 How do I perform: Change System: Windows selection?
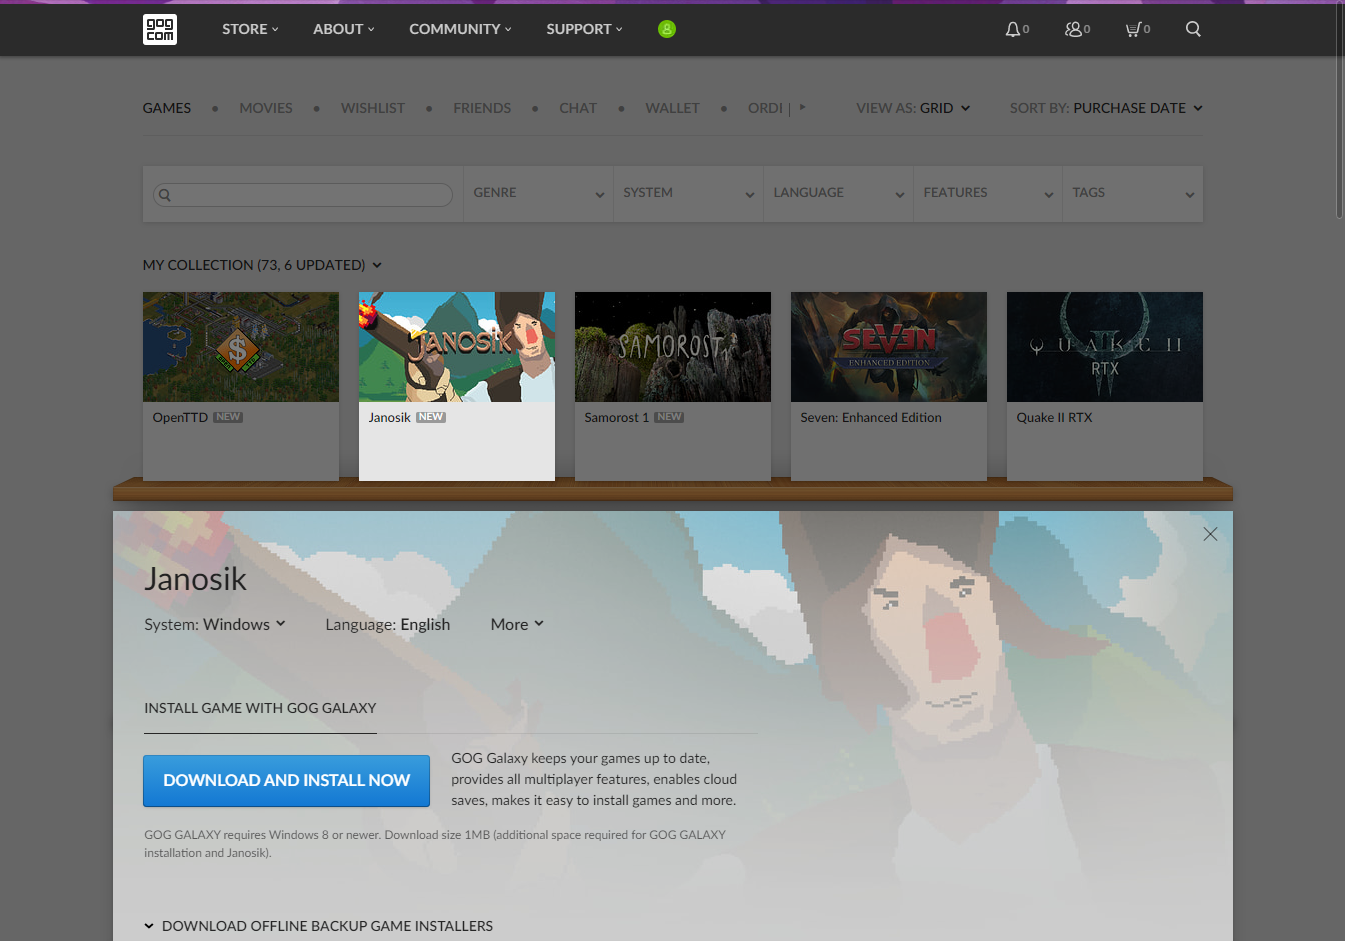pyautogui.click(x=215, y=624)
